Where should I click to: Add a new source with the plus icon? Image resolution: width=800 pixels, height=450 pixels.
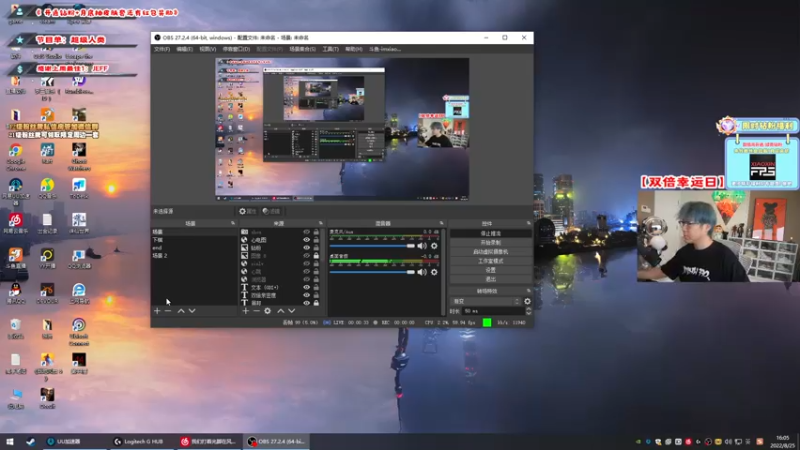[x=245, y=311]
